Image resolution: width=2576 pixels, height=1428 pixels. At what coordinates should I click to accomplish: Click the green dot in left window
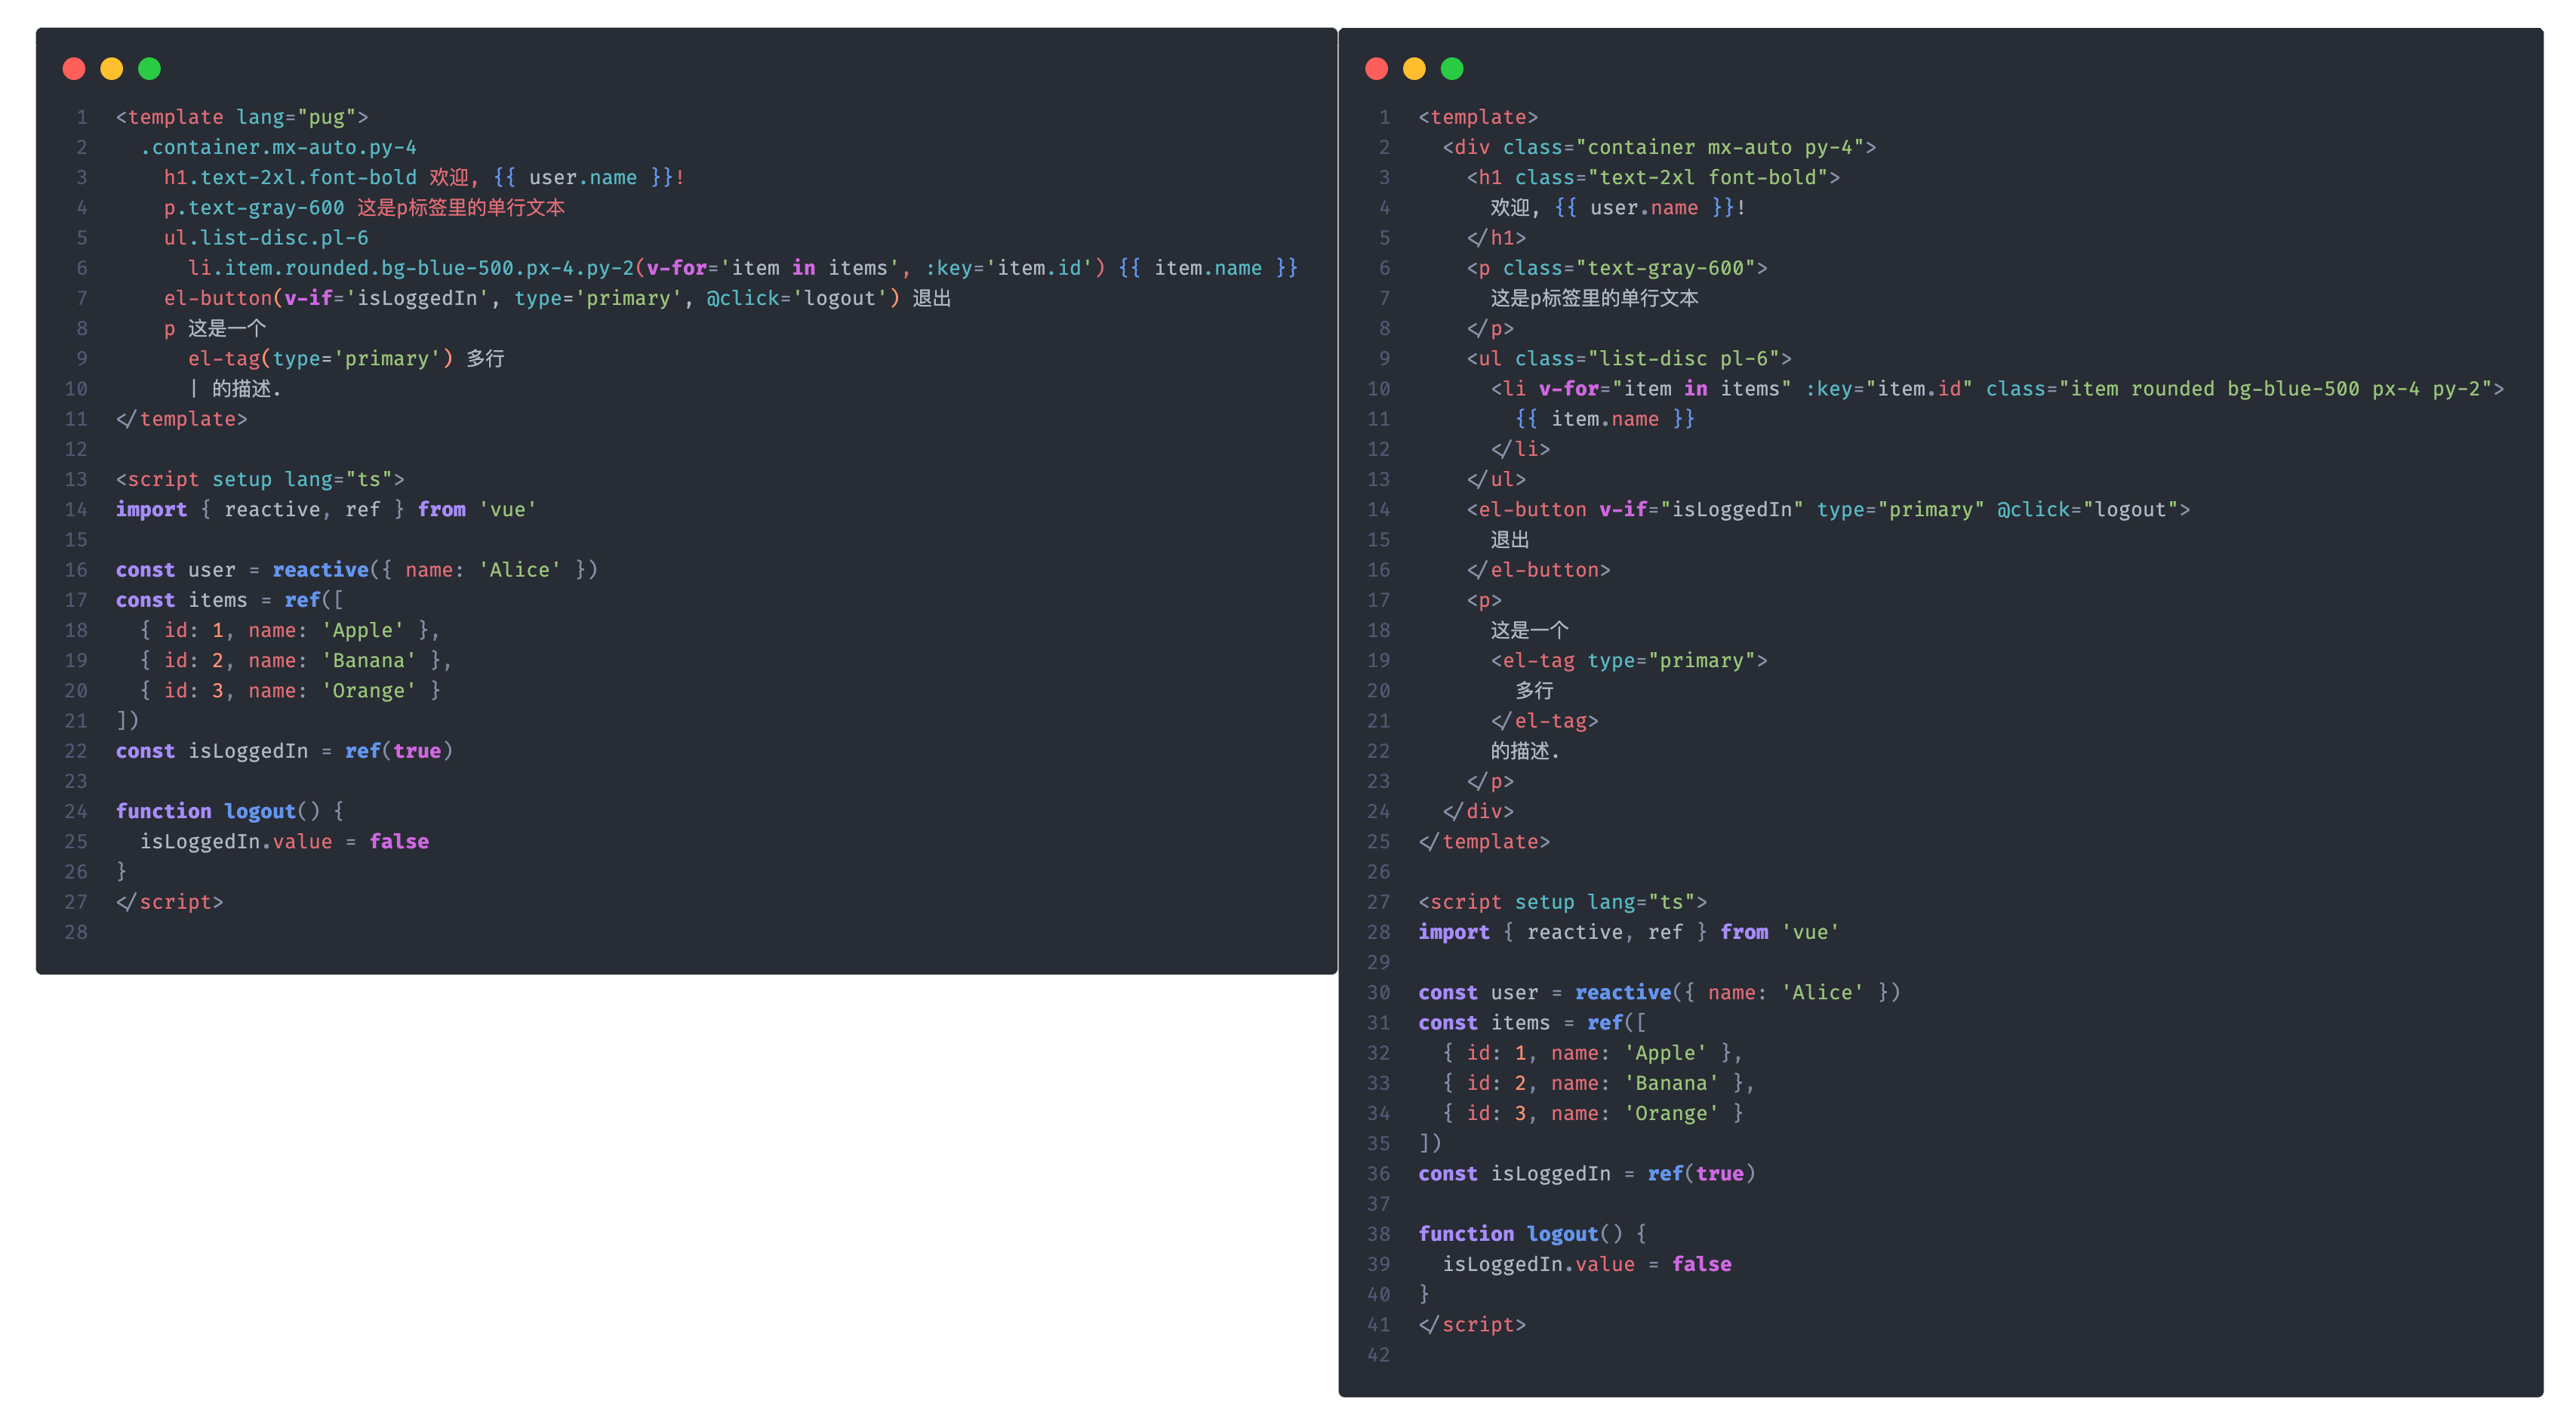point(150,68)
